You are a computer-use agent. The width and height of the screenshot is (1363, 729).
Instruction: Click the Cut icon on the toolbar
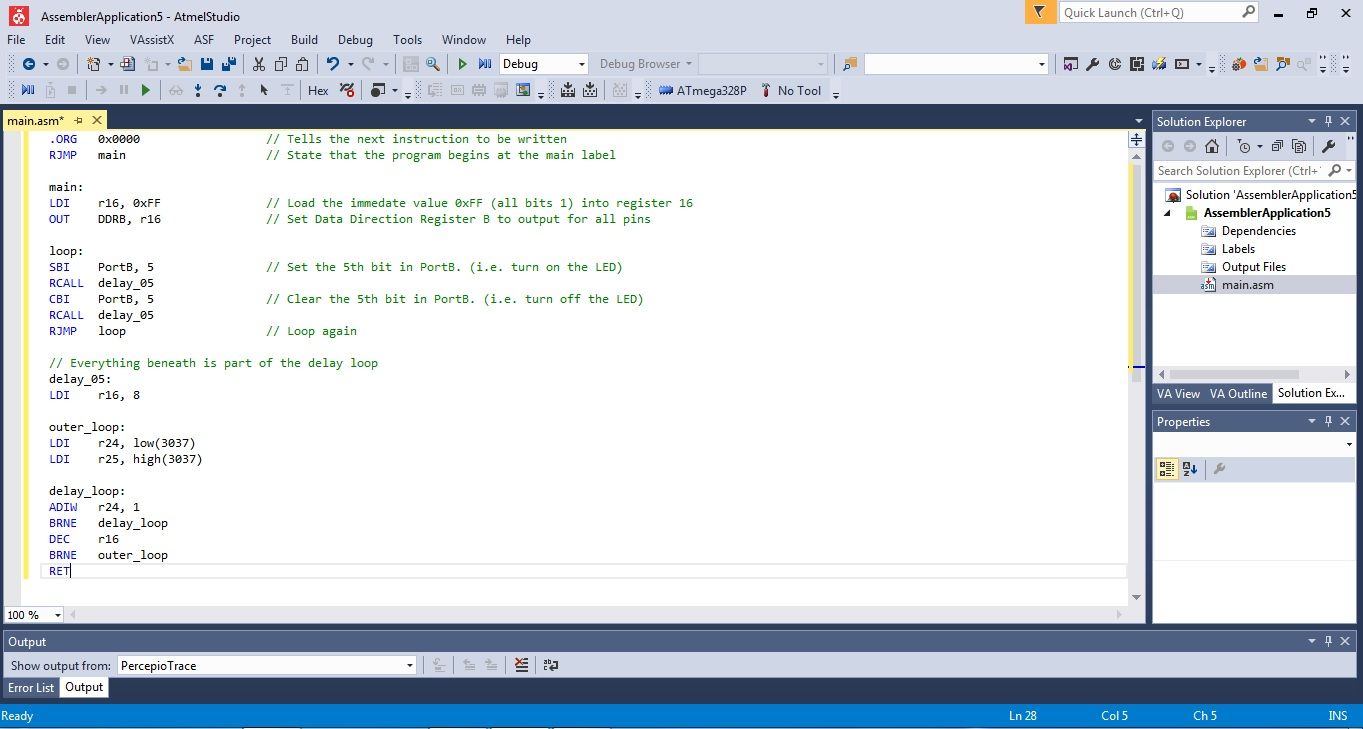[x=258, y=63]
